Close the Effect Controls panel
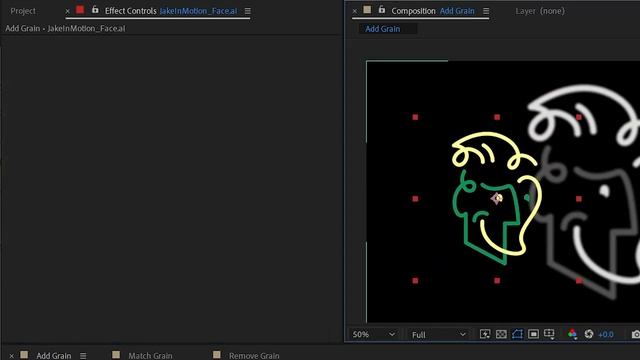Image resolution: width=640 pixels, height=360 pixels. [x=67, y=11]
